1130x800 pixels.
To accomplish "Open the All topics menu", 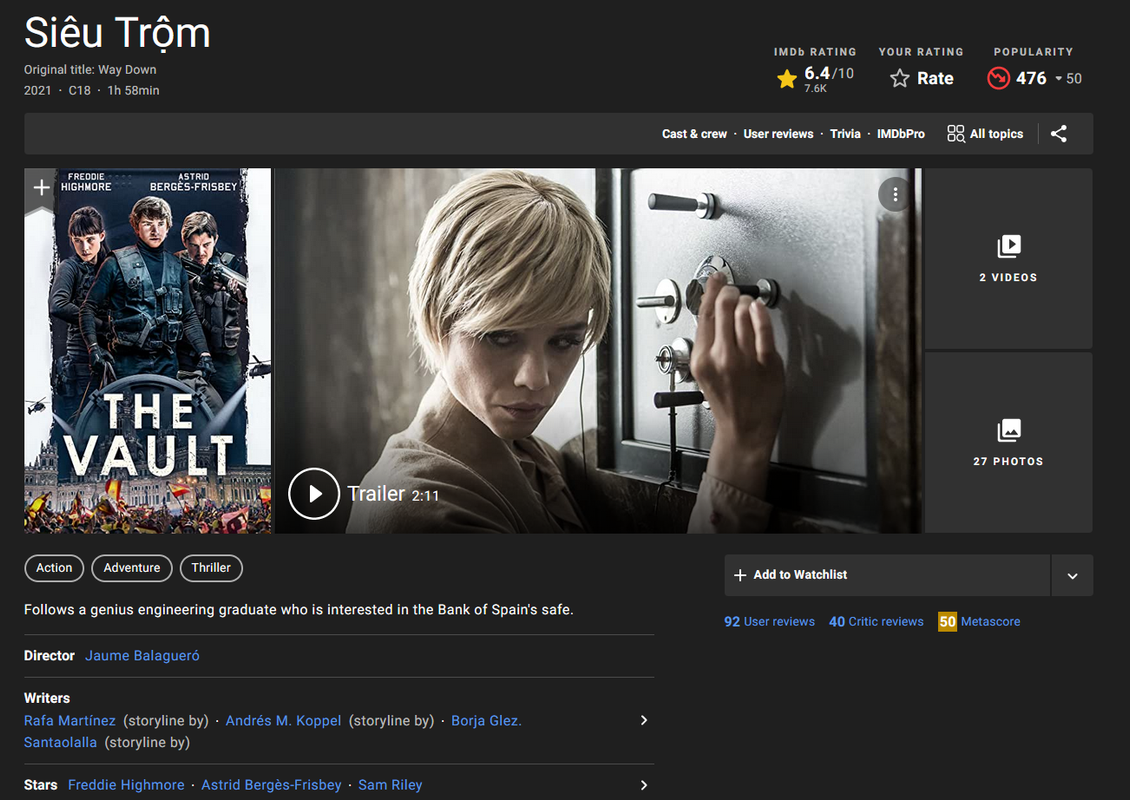I will 985,133.
